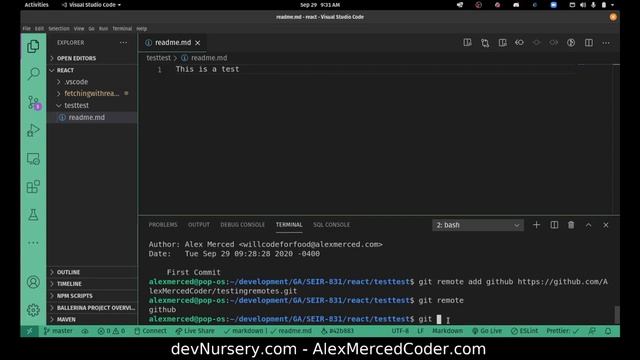The width and height of the screenshot is (640, 360).
Task: Kill the terminal with trash icon
Action: pos(571,225)
